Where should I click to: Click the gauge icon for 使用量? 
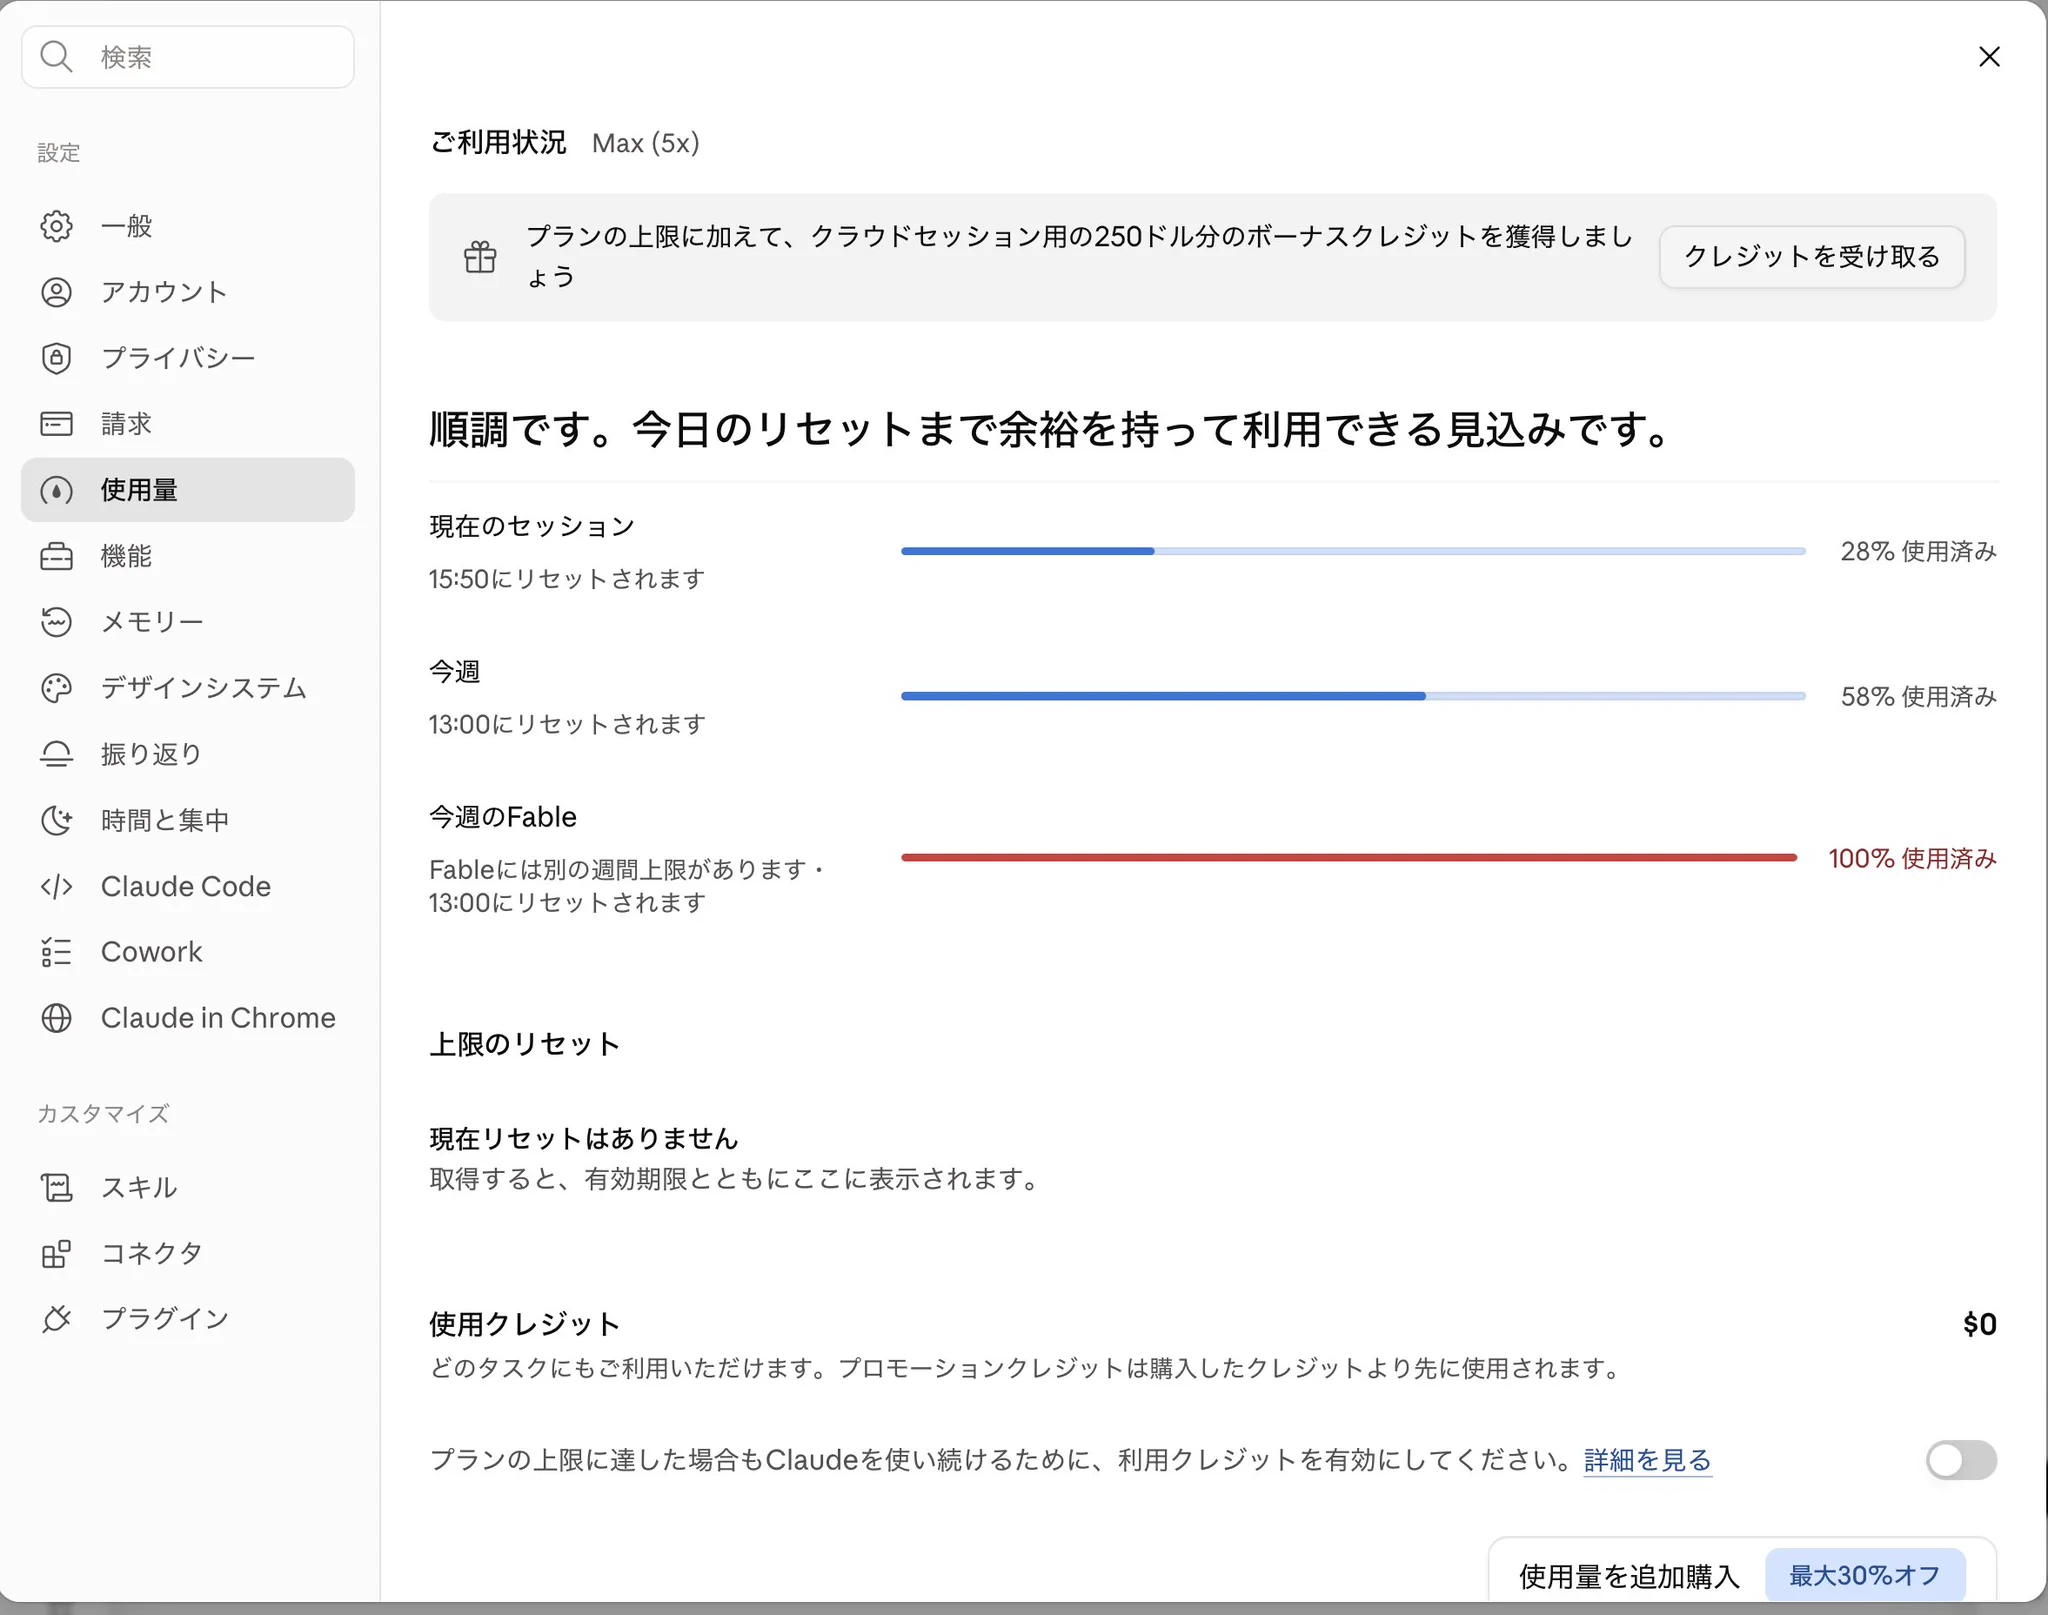(56, 490)
